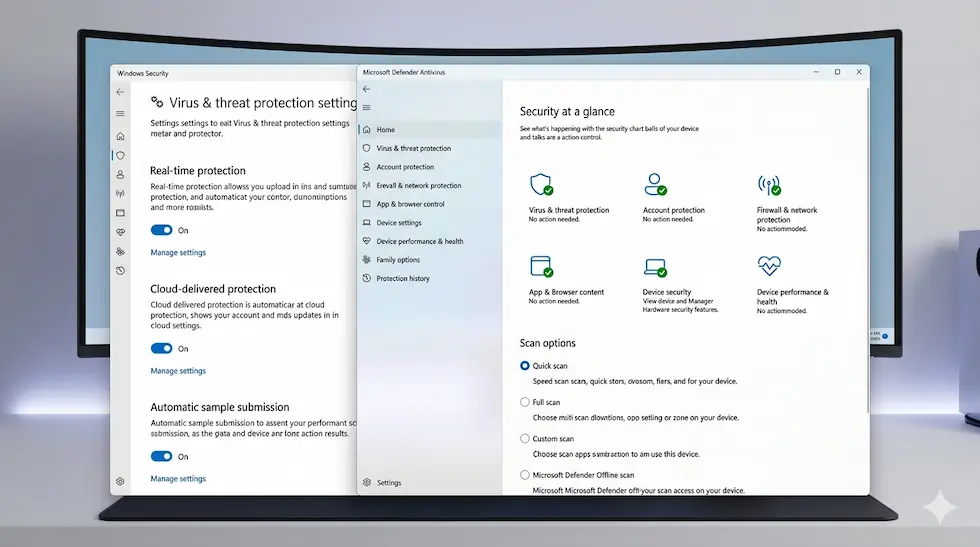980x547 pixels.
Task: Open the Account protection tile icon
Action: click(655, 184)
